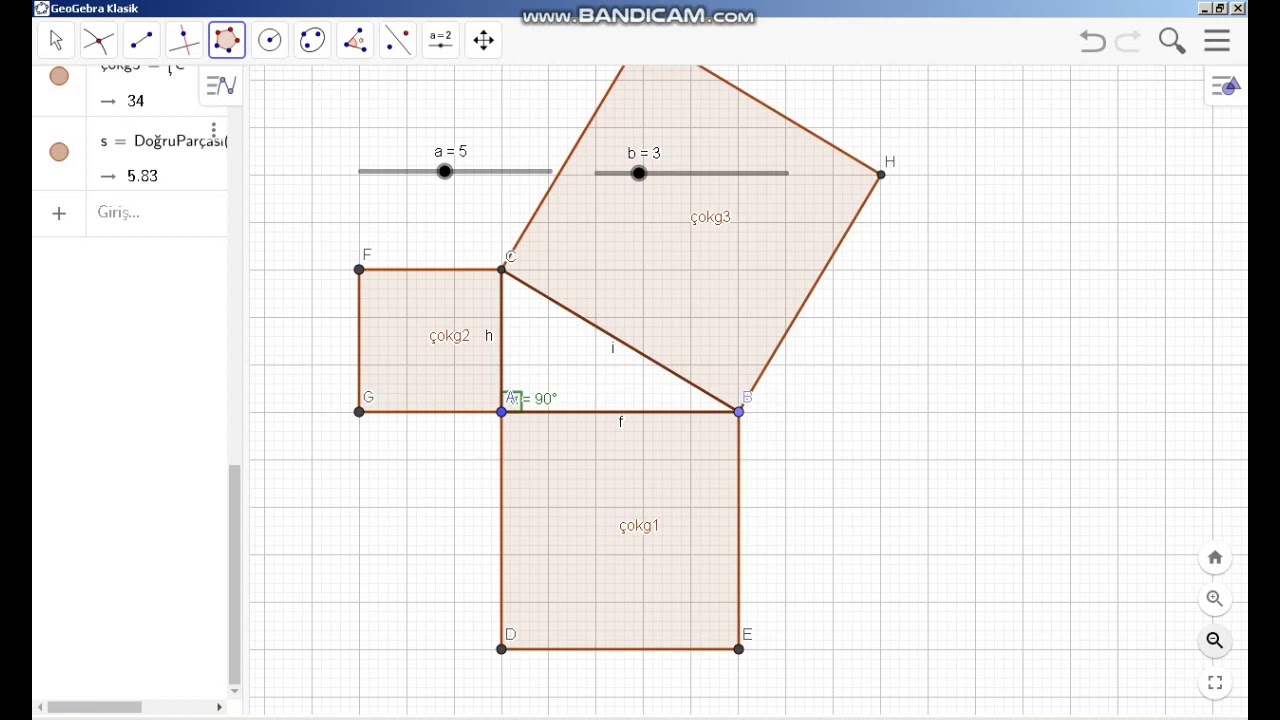The width and height of the screenshot is (1280, 720).
Task: Focus the Giriş input field
Action: pos(158,213)
